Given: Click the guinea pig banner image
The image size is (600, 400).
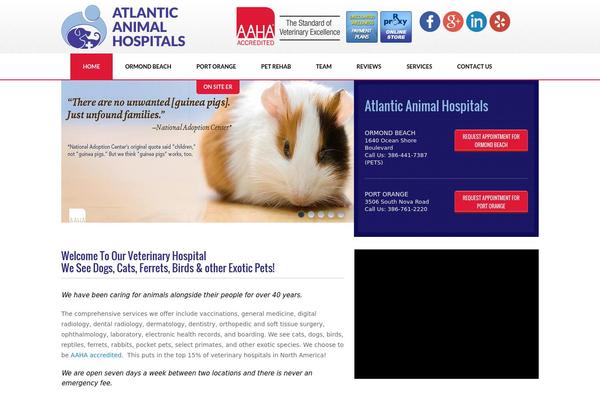Looking at the screenshot, I should [207, 152].
